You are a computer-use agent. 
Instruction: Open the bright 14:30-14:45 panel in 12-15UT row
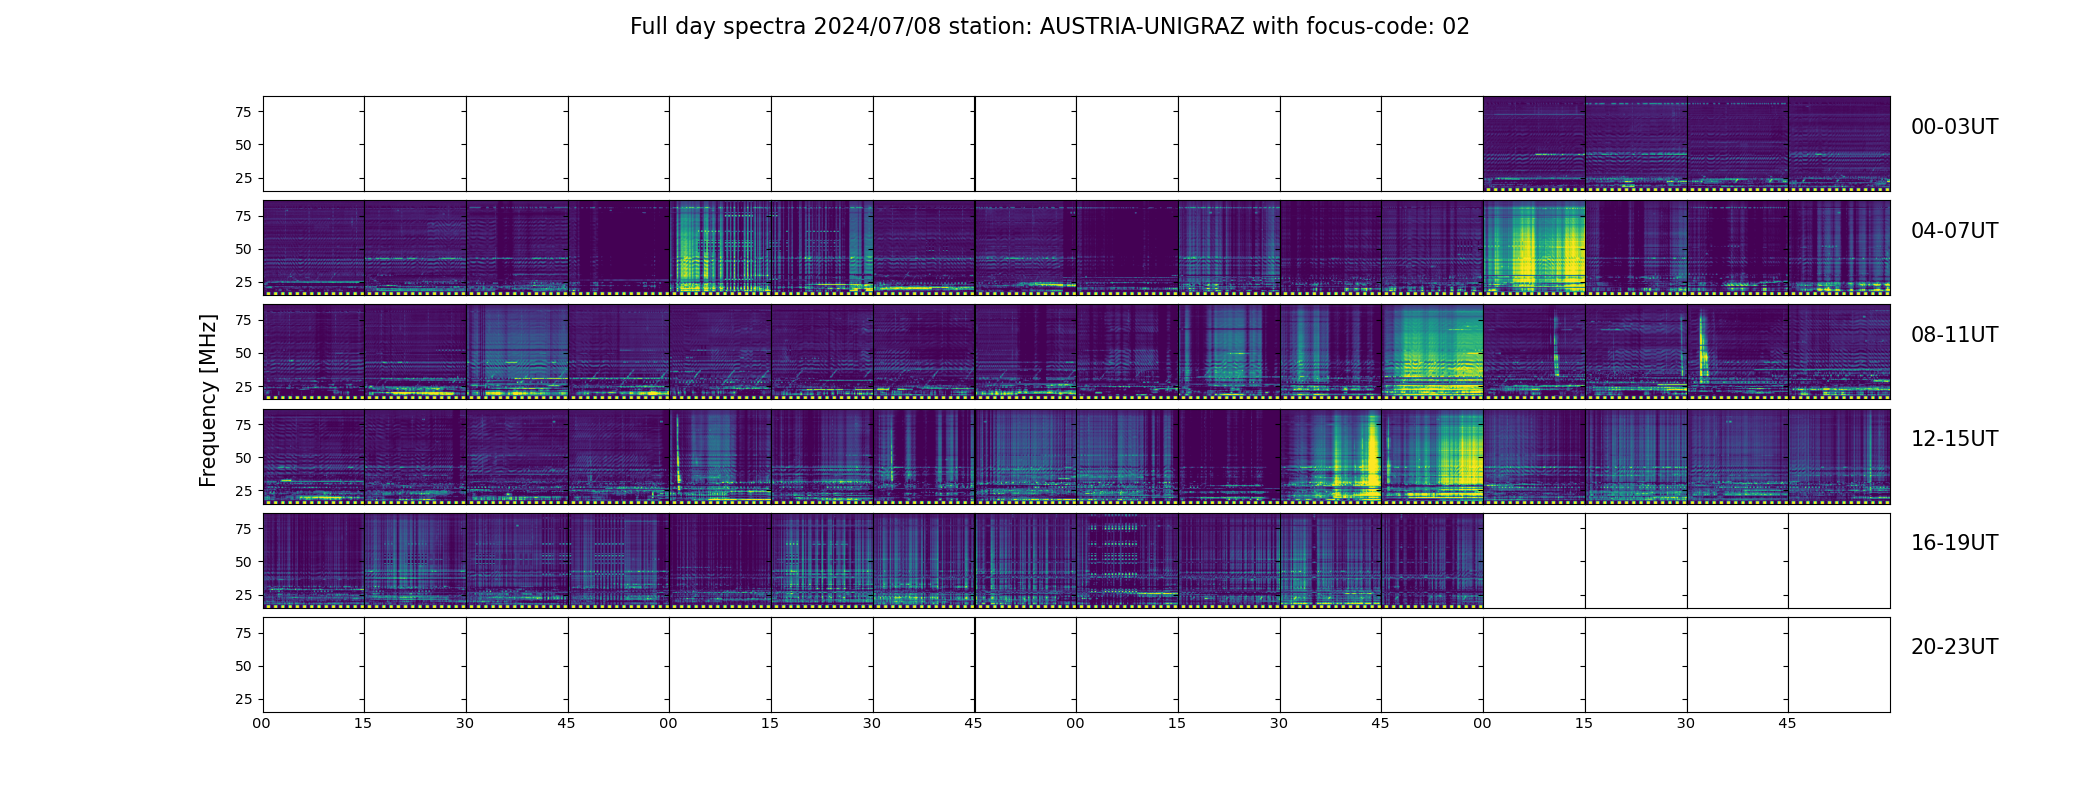pos(1330,456)
